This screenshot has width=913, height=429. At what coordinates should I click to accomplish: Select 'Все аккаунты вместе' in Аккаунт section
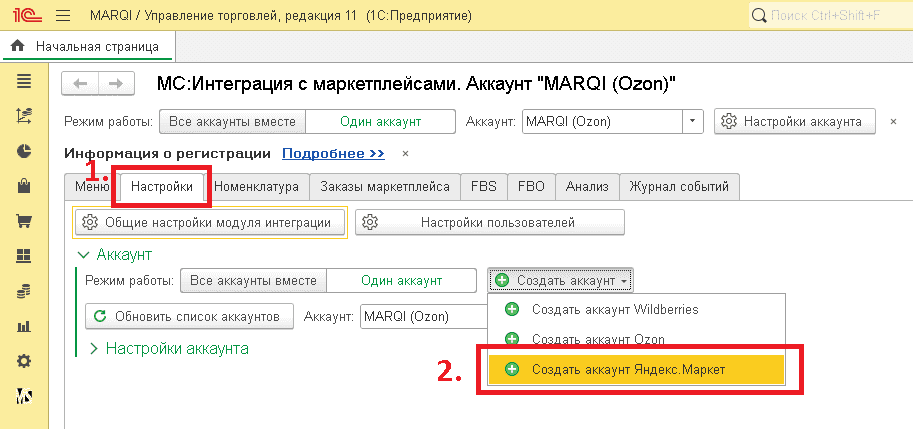(x=253, y=281)
